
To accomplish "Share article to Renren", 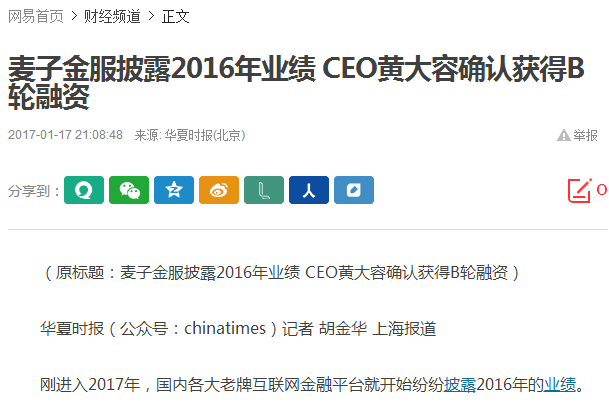I will click(x=309, y=190).
